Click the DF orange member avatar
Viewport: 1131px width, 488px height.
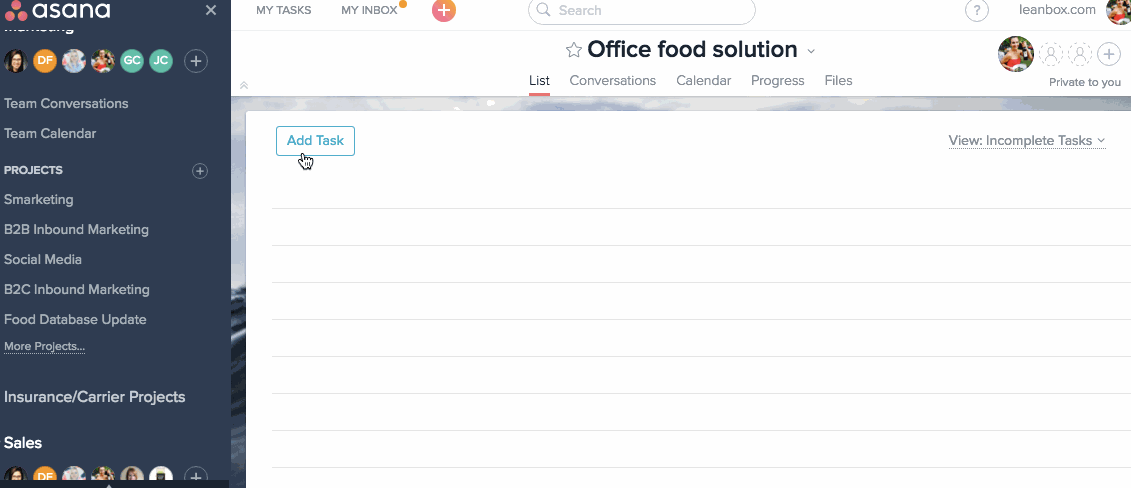(x=45, y=61)
